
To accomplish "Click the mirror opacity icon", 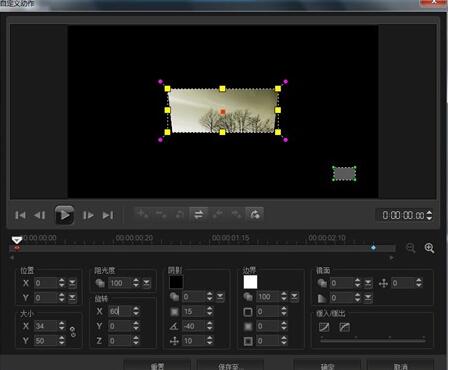I will 322,283.
